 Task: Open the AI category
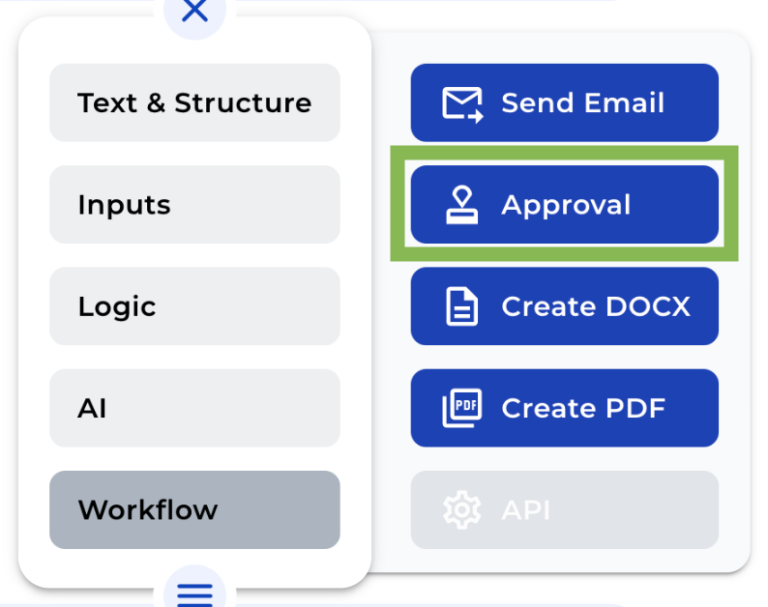tap(194, 408)
